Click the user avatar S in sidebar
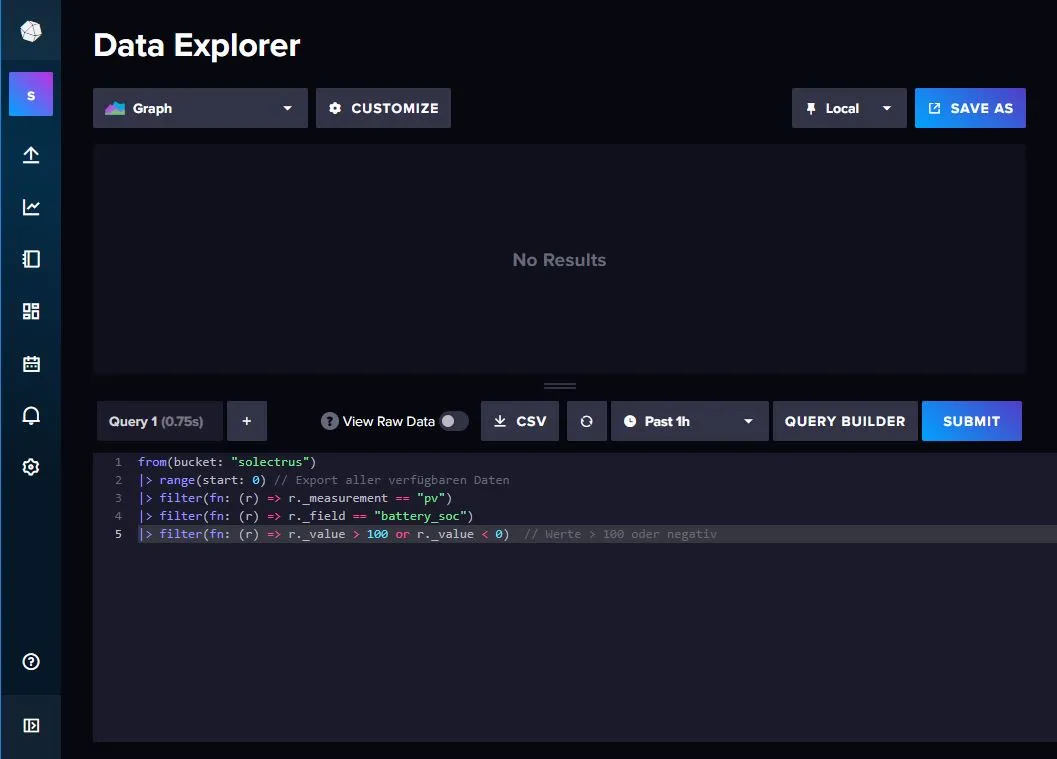This screenshot has height=759, width=1057. click(x=31, y=95)
